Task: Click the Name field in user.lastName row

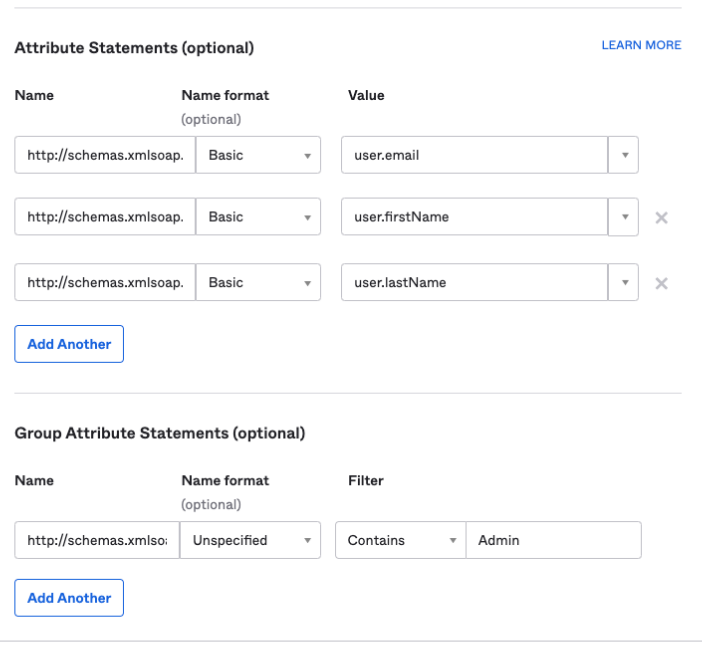Action: pos(105,283)
